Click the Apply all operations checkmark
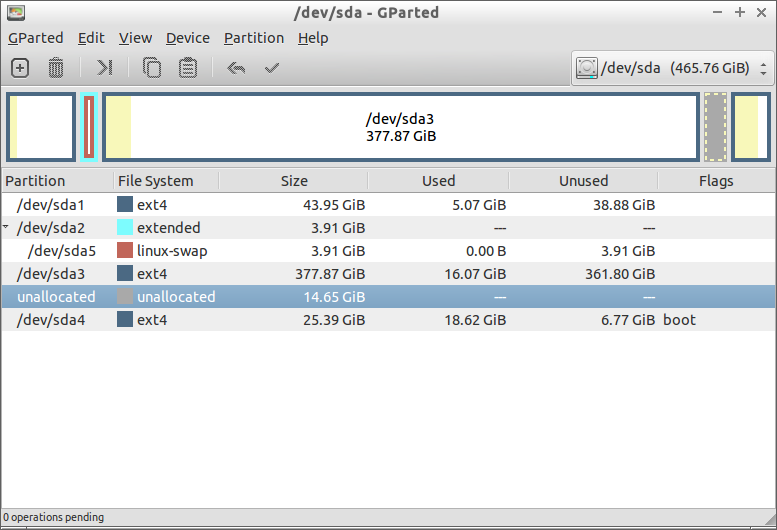This screenshot has height=530, width=777. (272, 68)
